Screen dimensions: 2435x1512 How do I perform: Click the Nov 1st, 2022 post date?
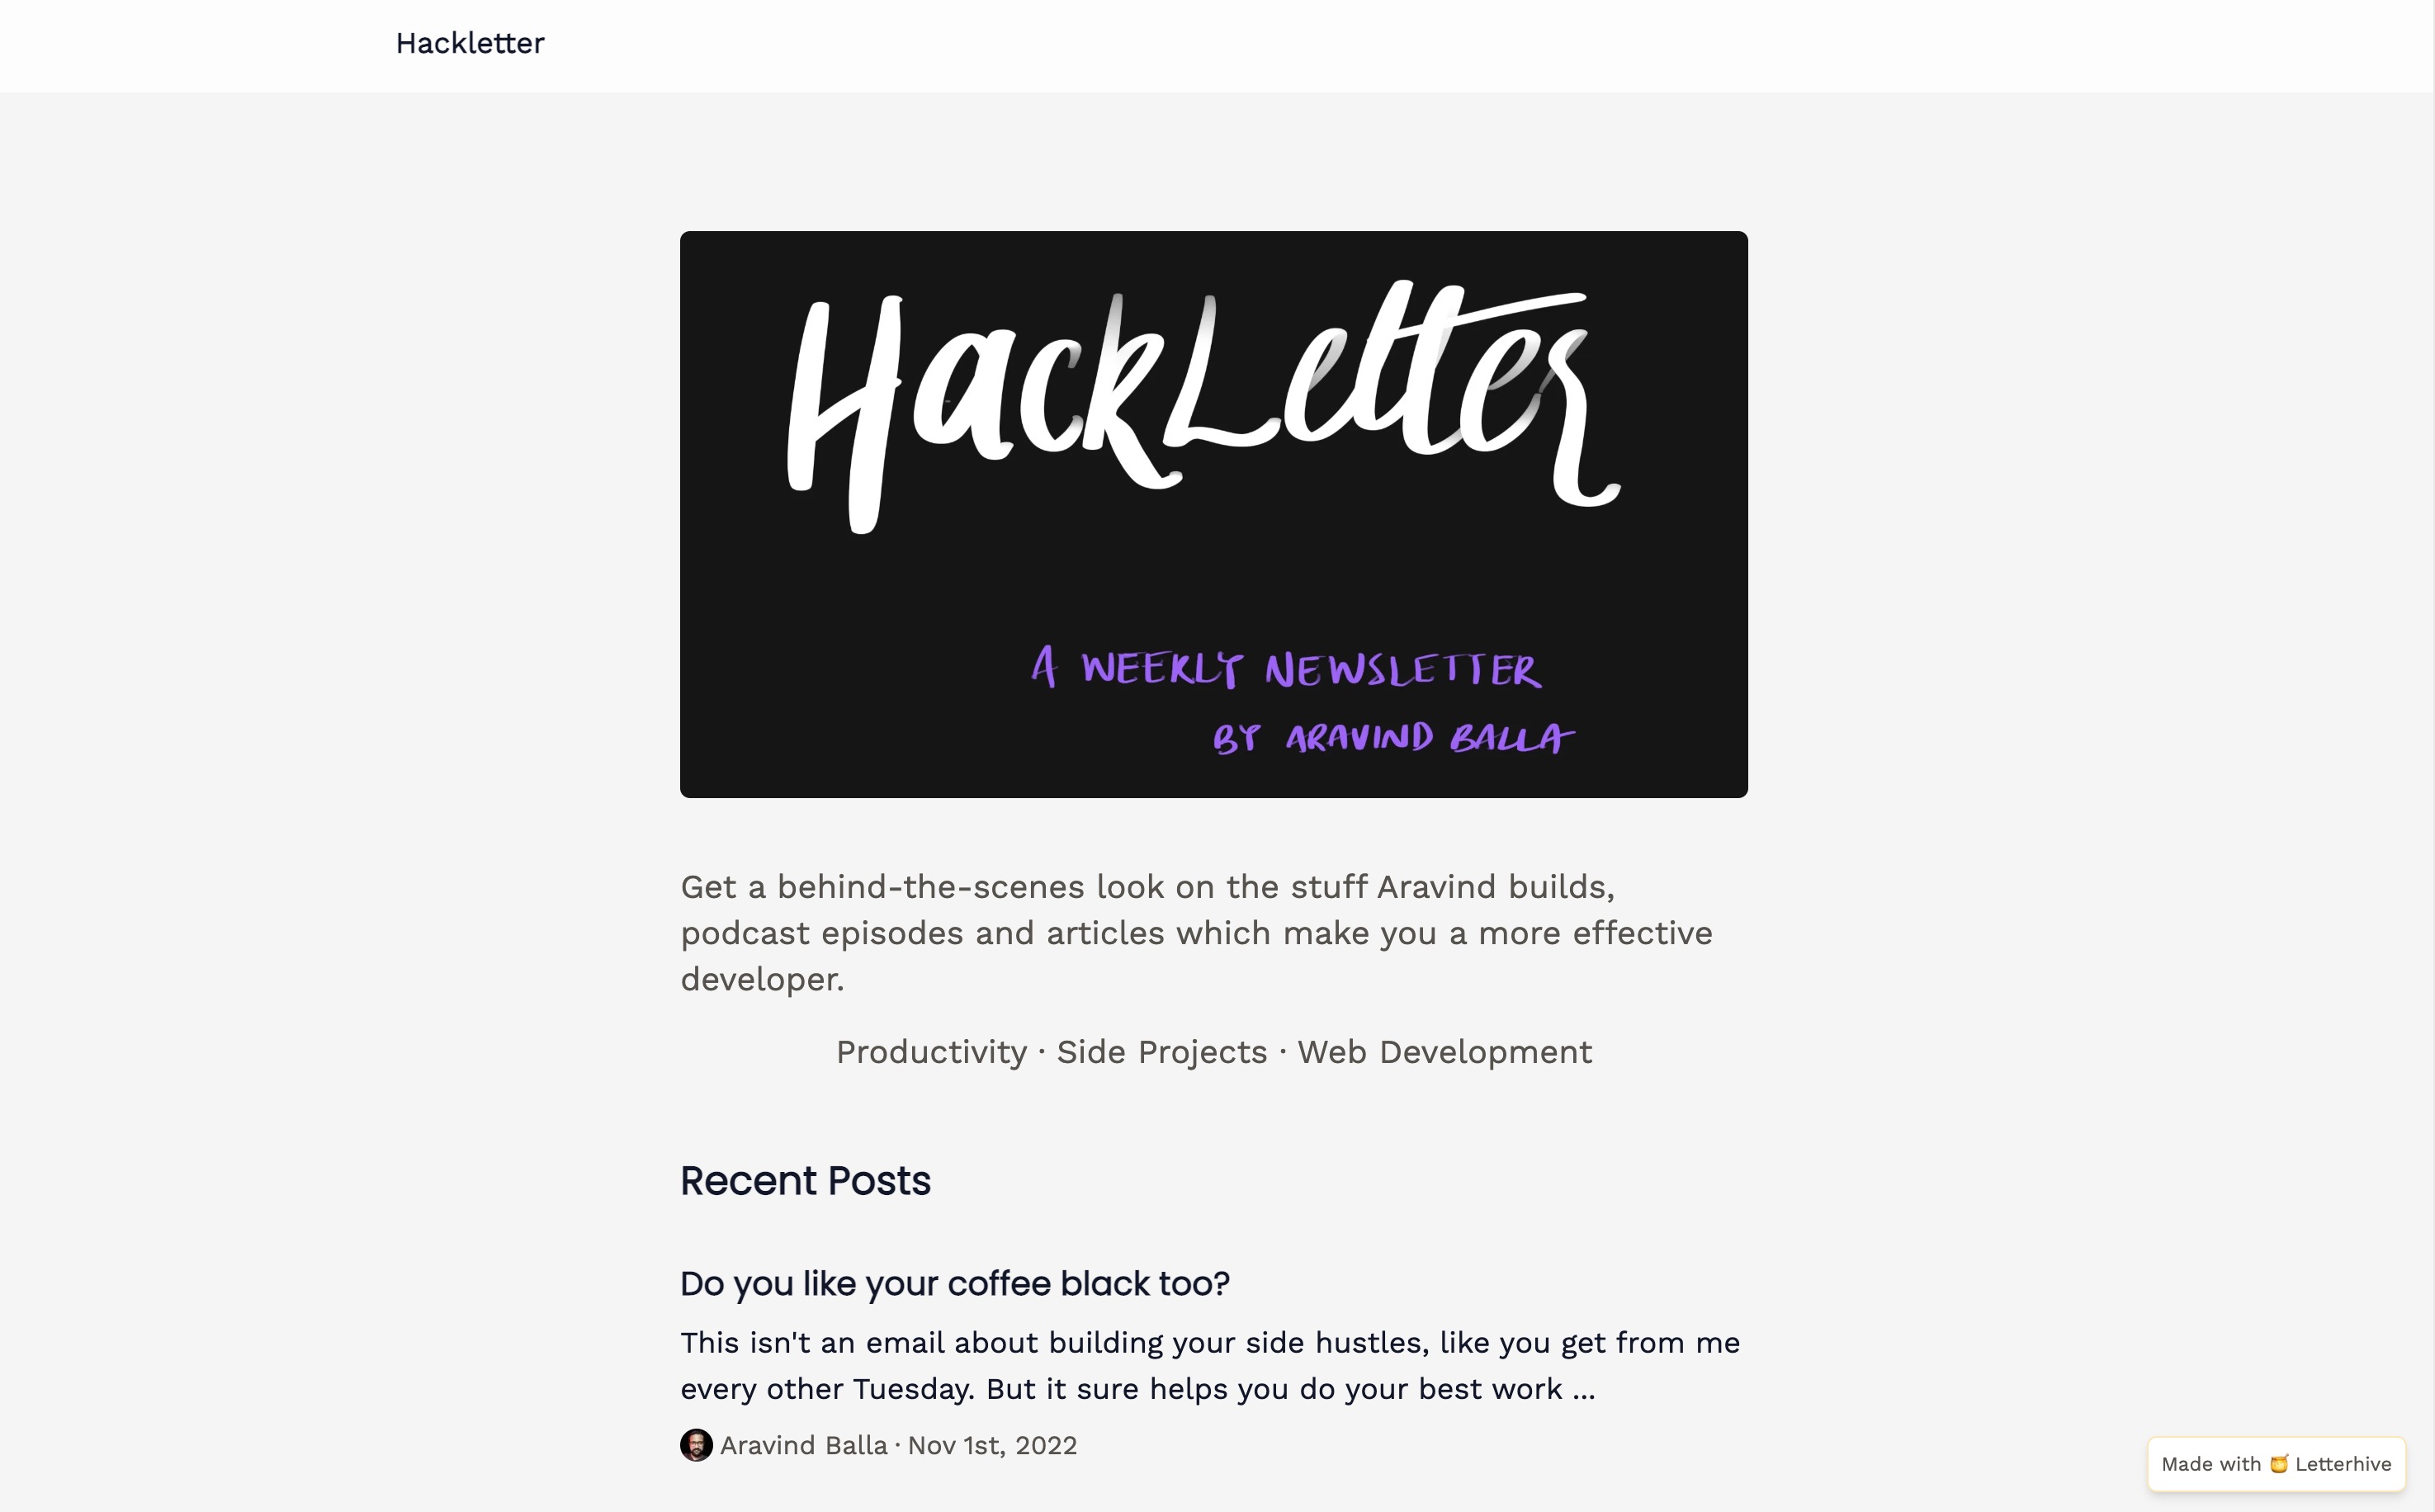(992, 1446)
